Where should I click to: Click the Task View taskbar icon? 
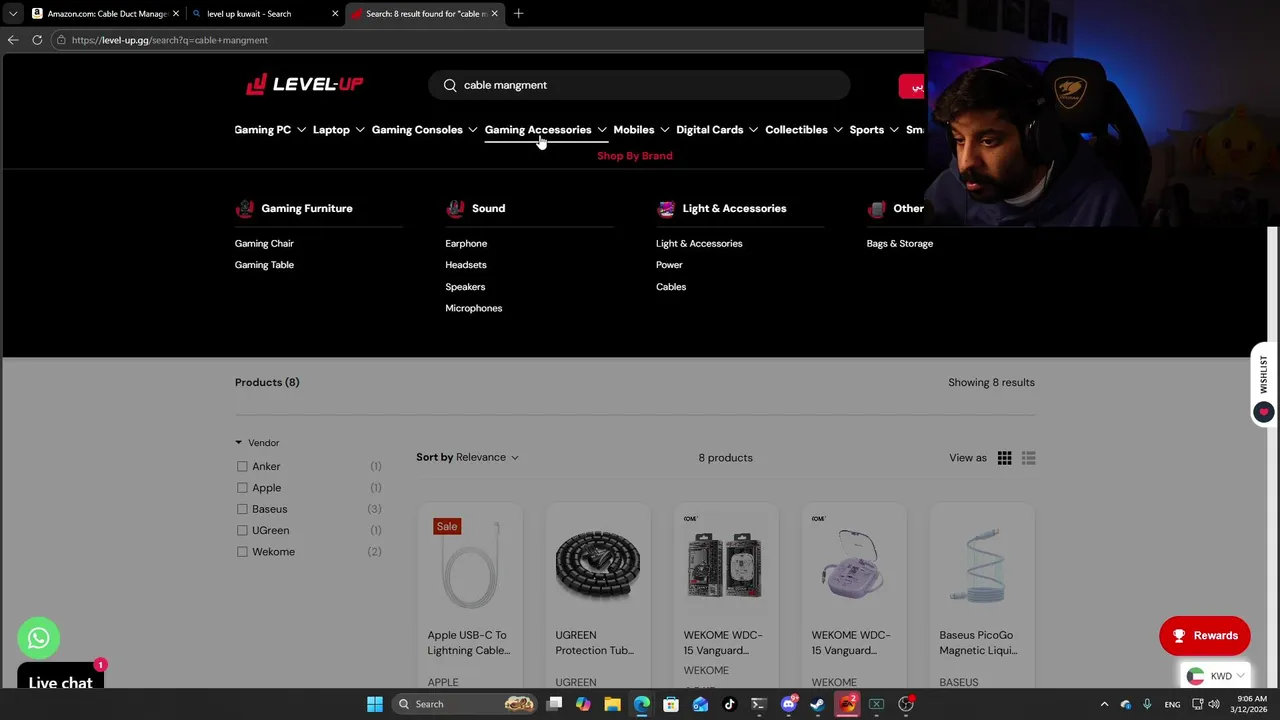(555, 704)
